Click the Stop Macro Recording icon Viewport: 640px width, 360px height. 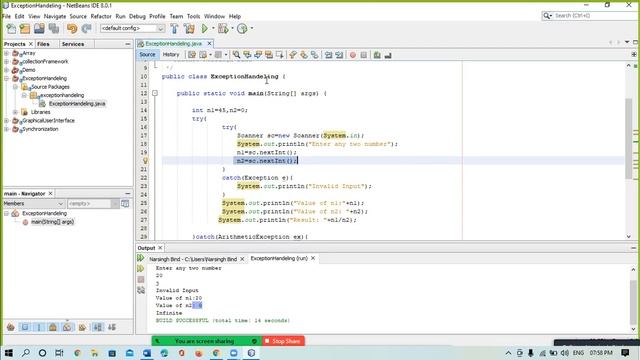(x=363, y=55)
